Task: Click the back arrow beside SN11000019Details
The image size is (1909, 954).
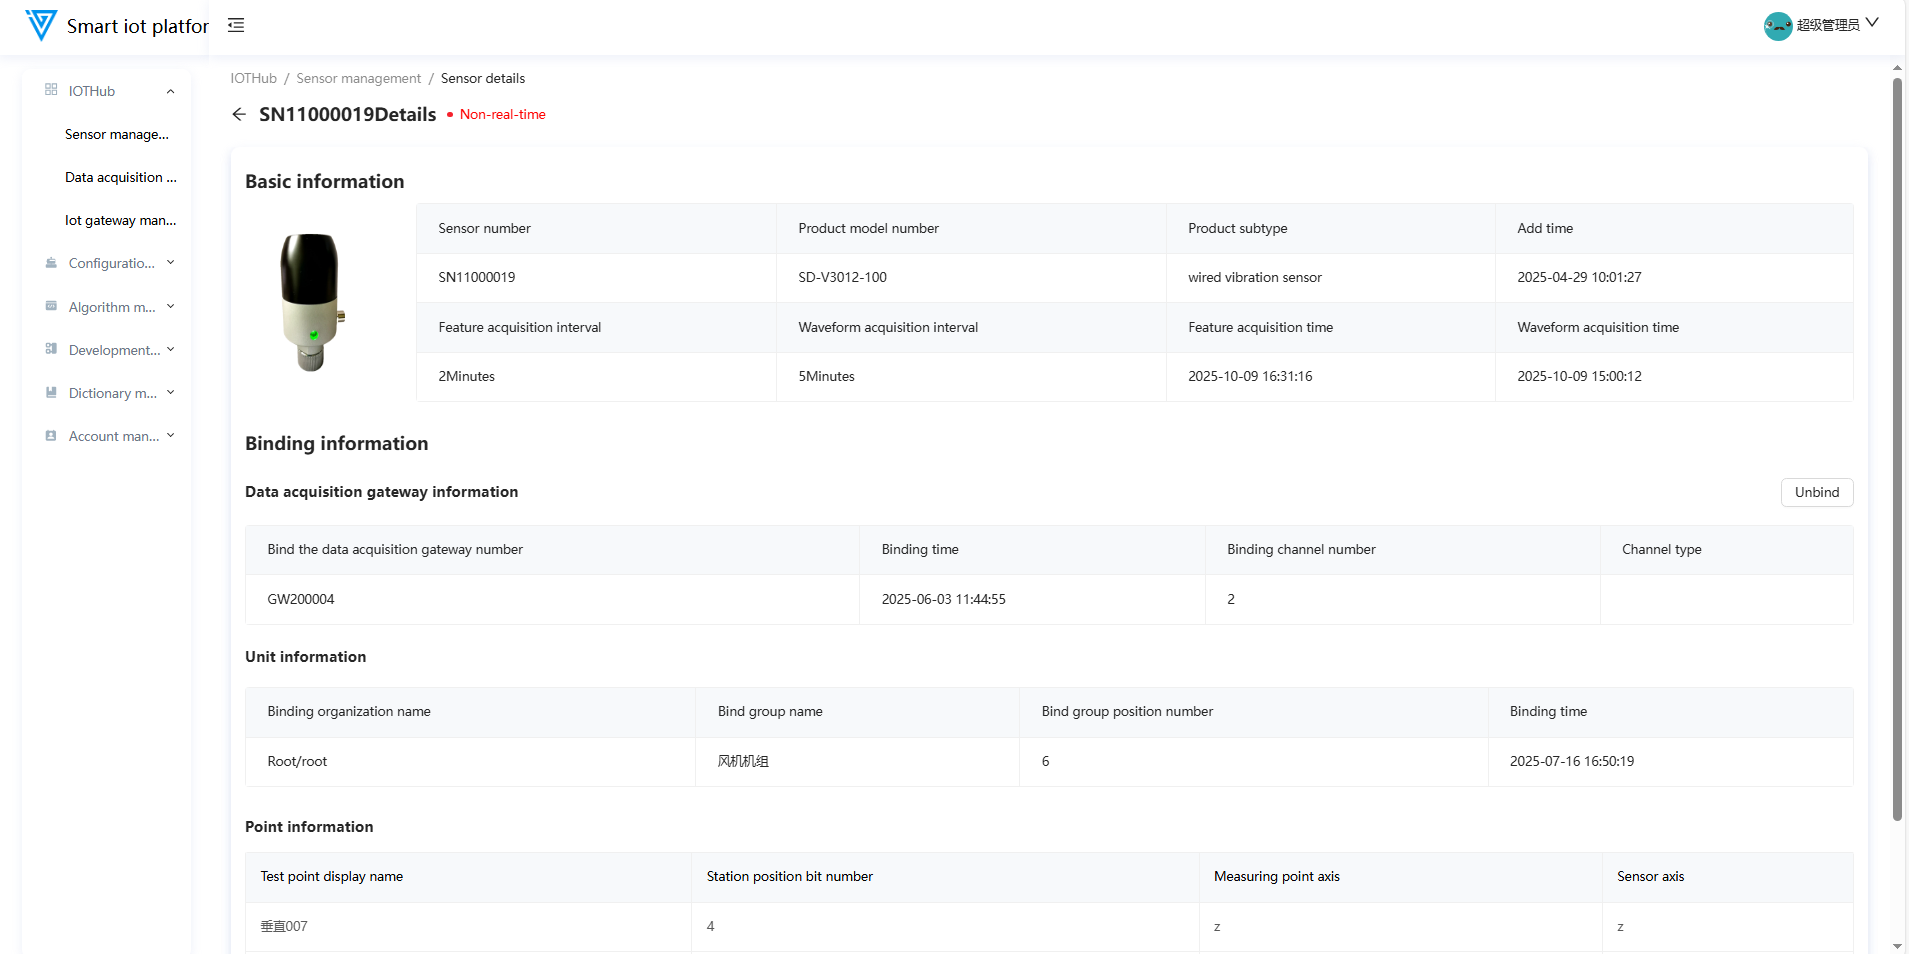Action: pyautogui.click(x=239, y=114)
